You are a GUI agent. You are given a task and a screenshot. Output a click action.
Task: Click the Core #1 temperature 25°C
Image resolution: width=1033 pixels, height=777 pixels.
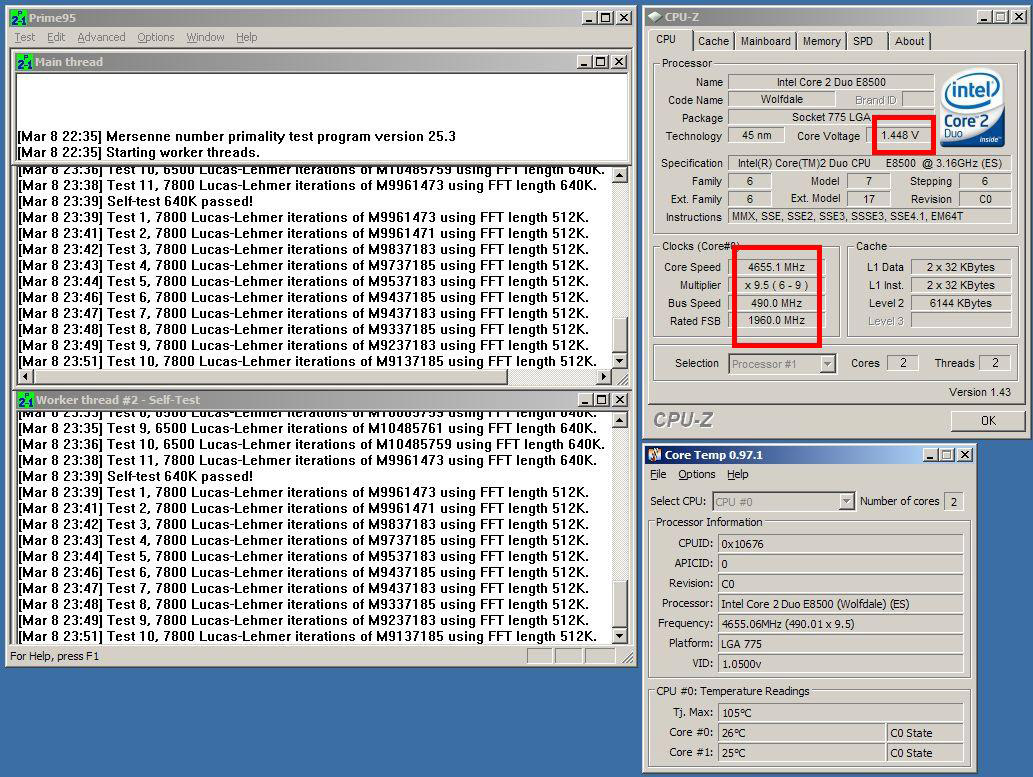(802, 753)
